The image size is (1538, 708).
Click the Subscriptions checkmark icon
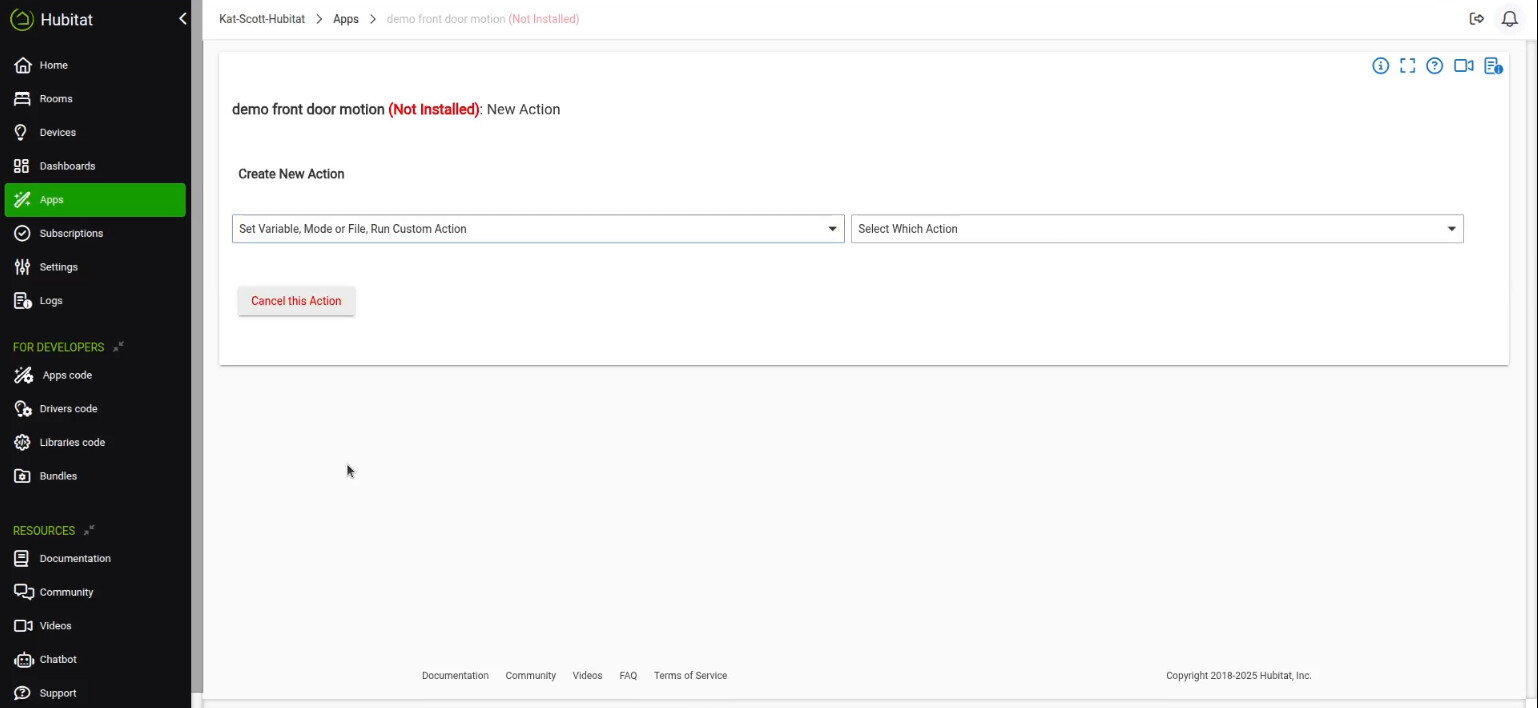tap(22, 233)
